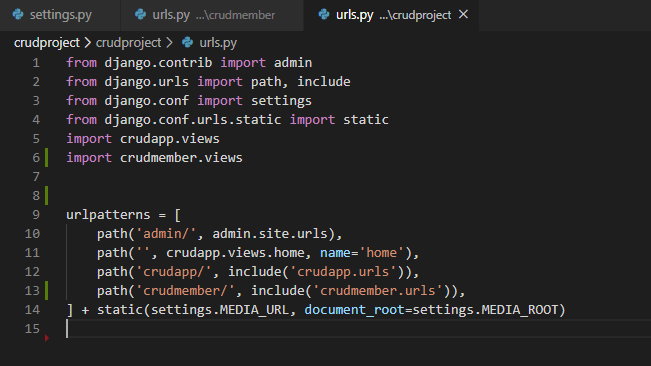Click green change marker on line 8
Screen dimensions: 651x366
point(46,195)
